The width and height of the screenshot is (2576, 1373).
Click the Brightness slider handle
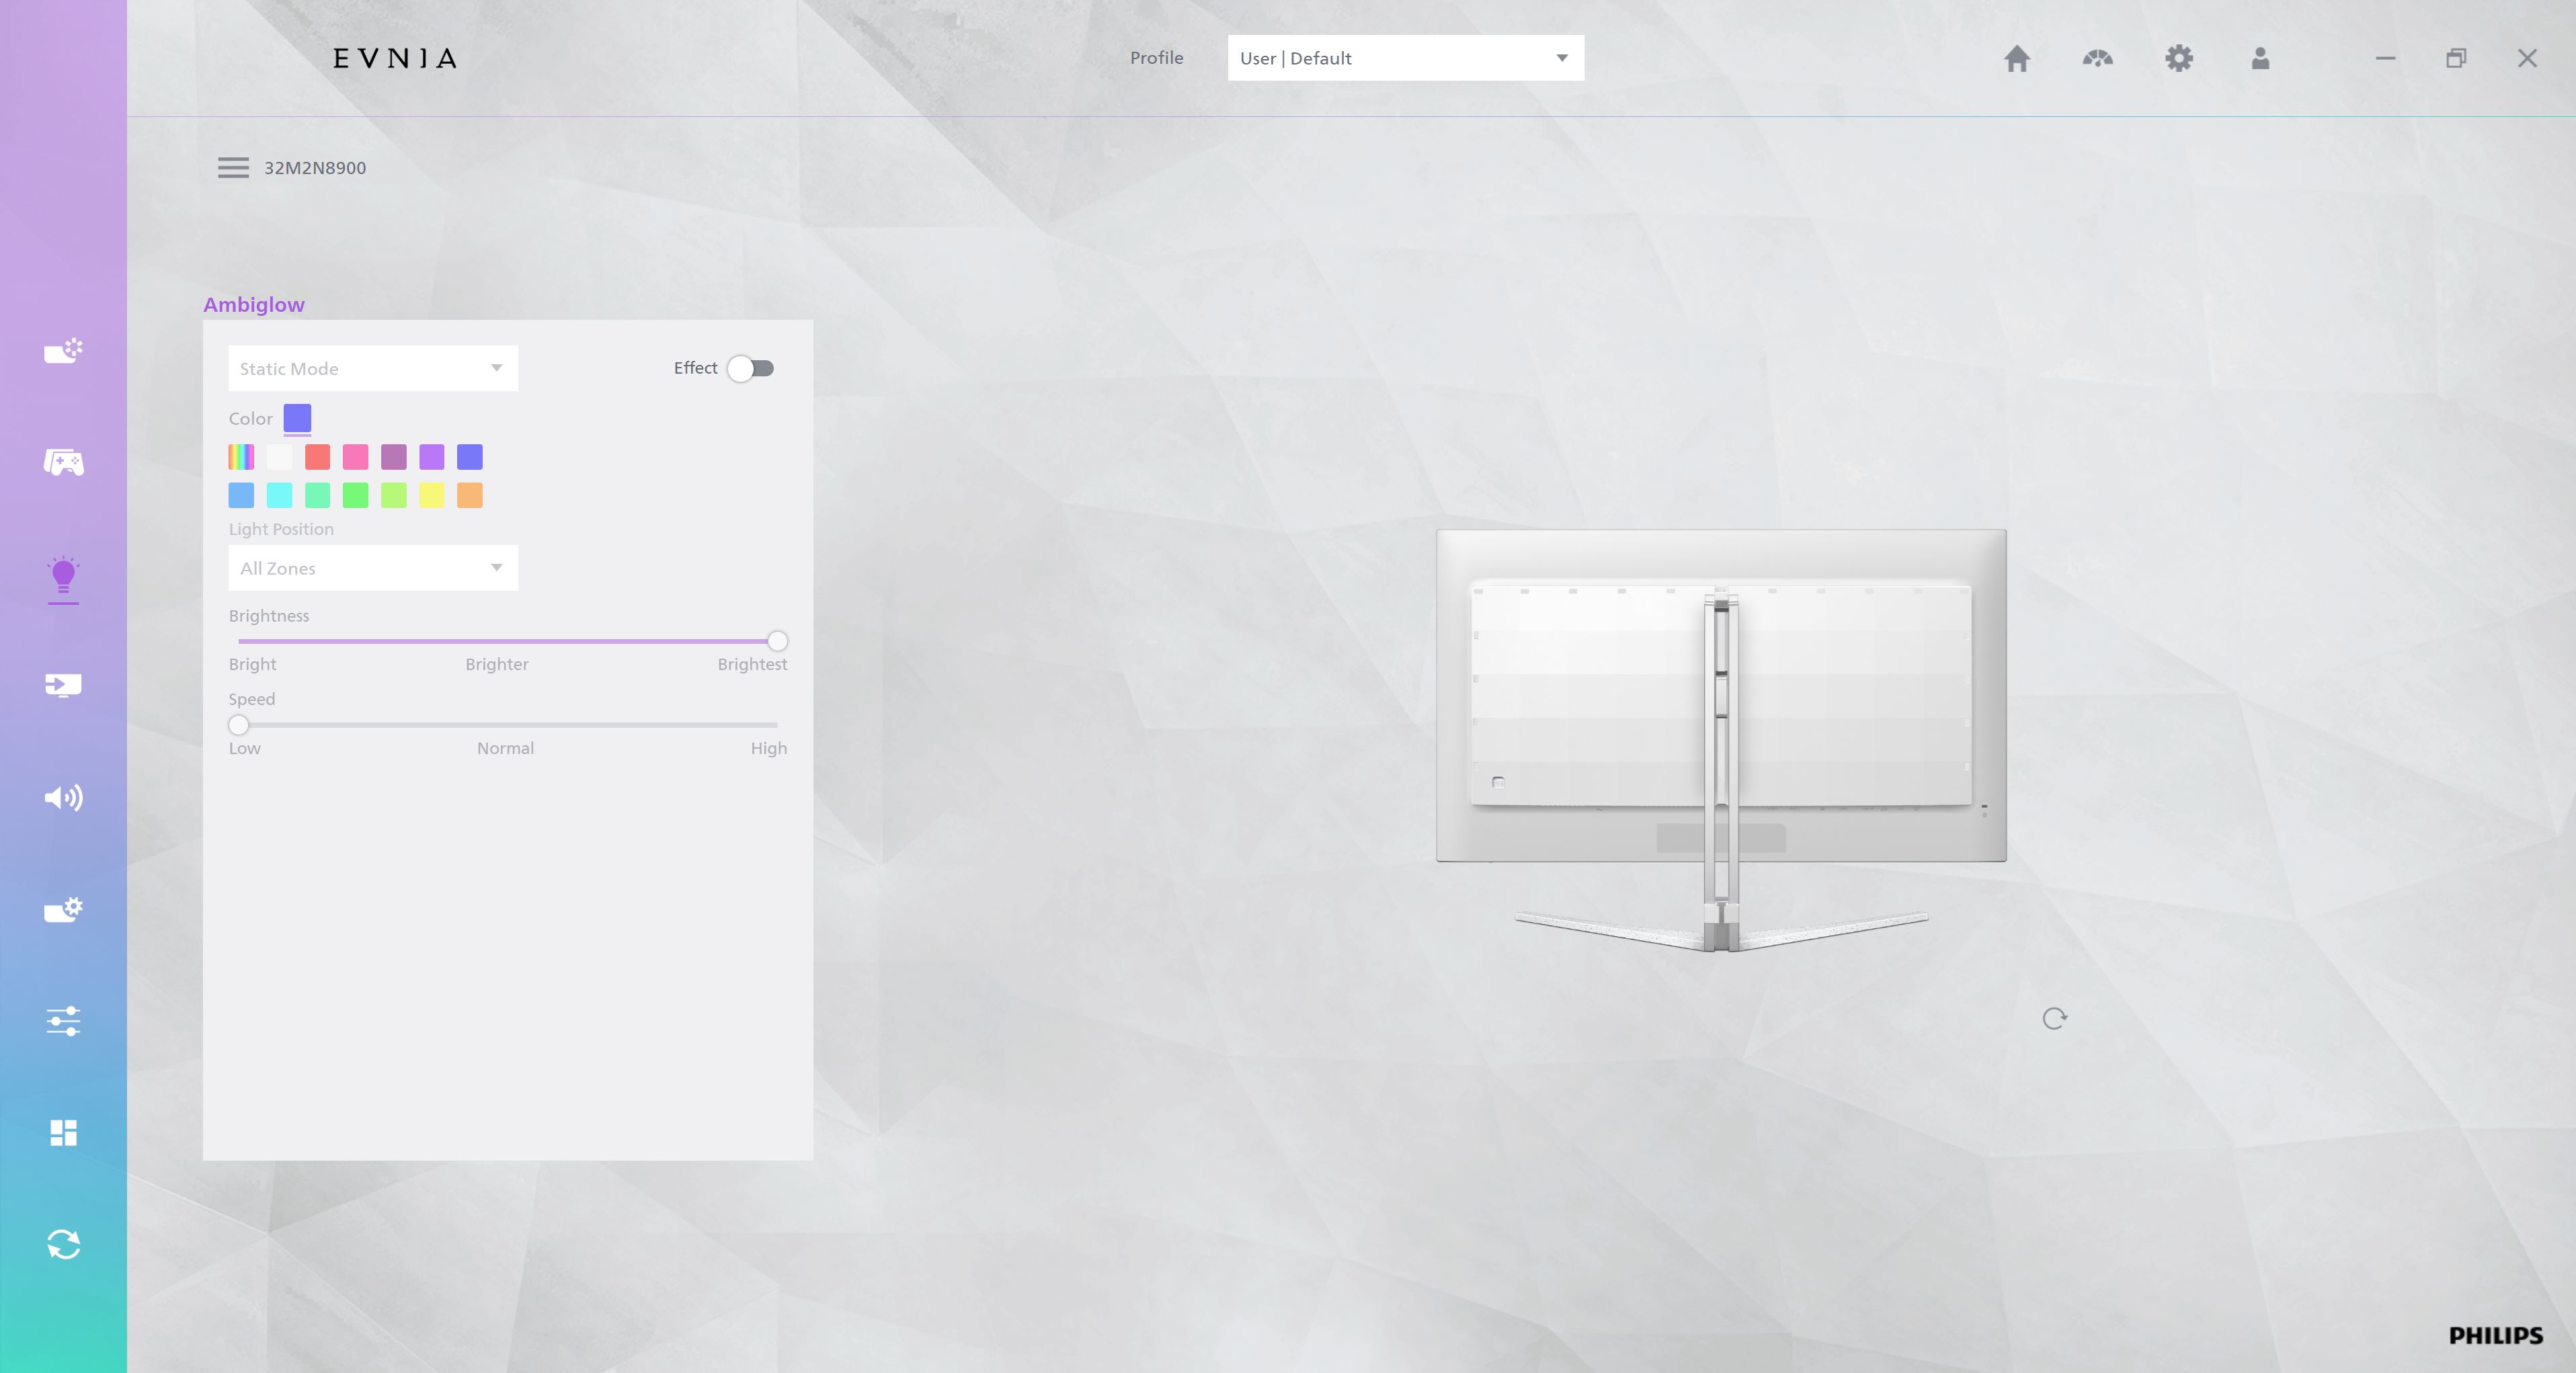[x=777, y=641]
